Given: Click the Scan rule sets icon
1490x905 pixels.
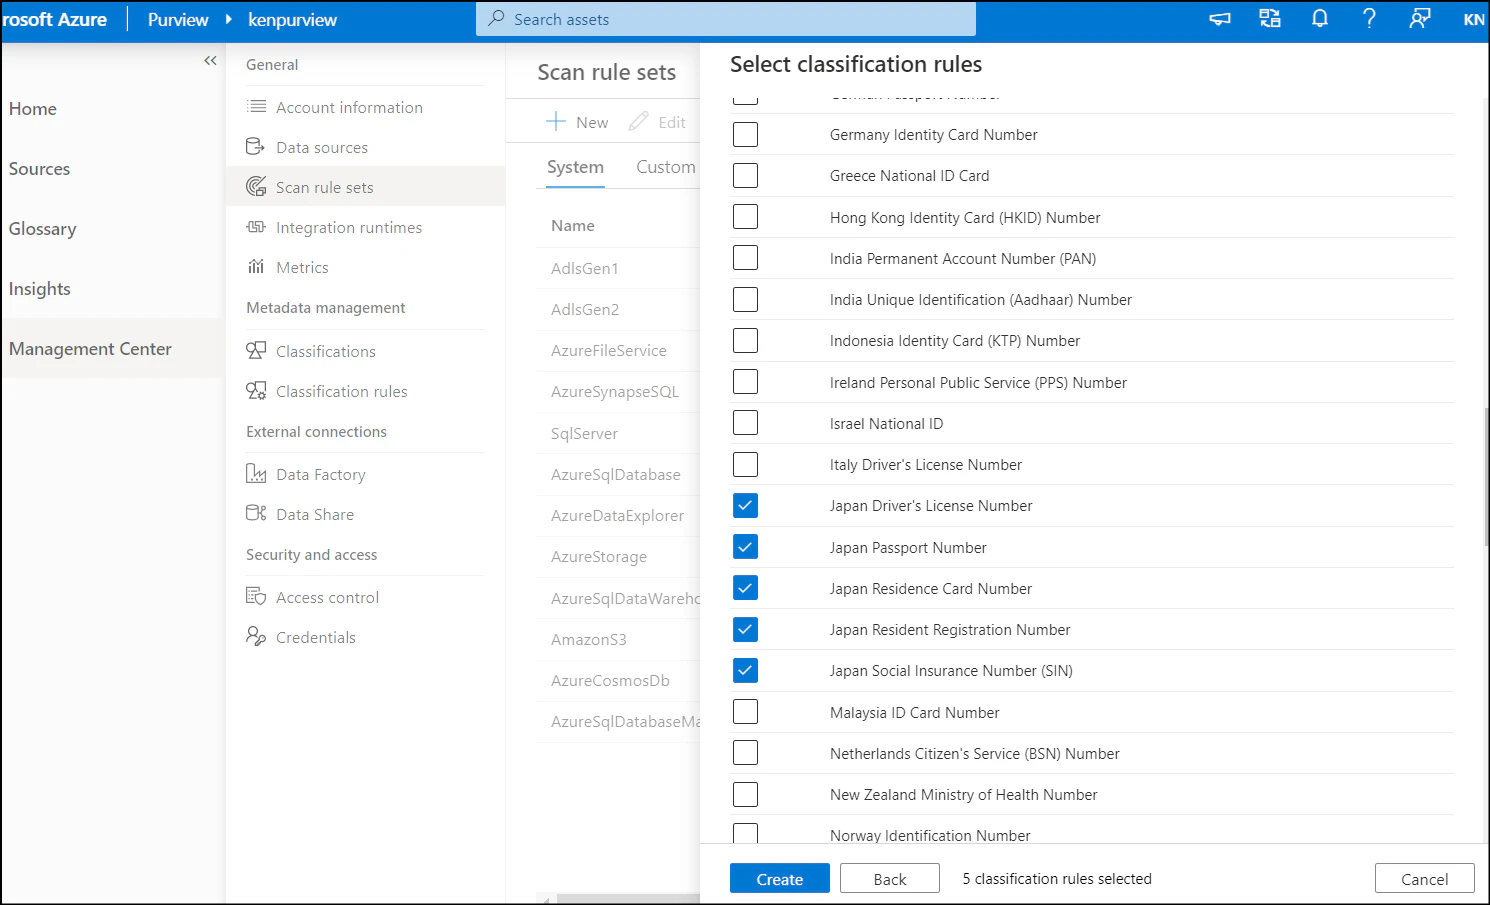Looking at the screenshot, I should tap(256, 187).
